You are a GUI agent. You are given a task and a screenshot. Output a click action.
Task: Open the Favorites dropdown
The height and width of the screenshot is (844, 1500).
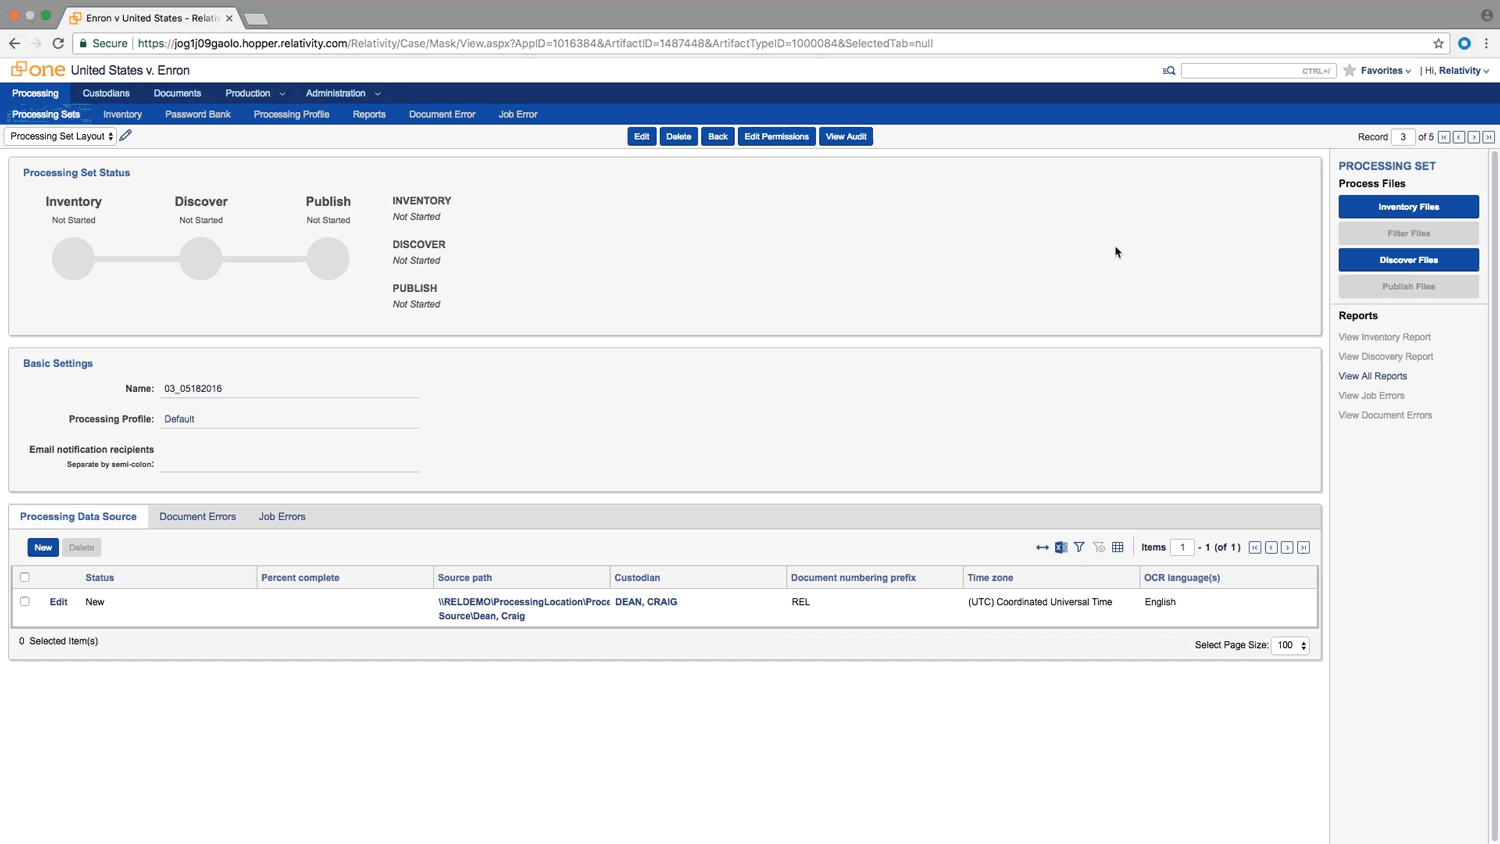1386,71
